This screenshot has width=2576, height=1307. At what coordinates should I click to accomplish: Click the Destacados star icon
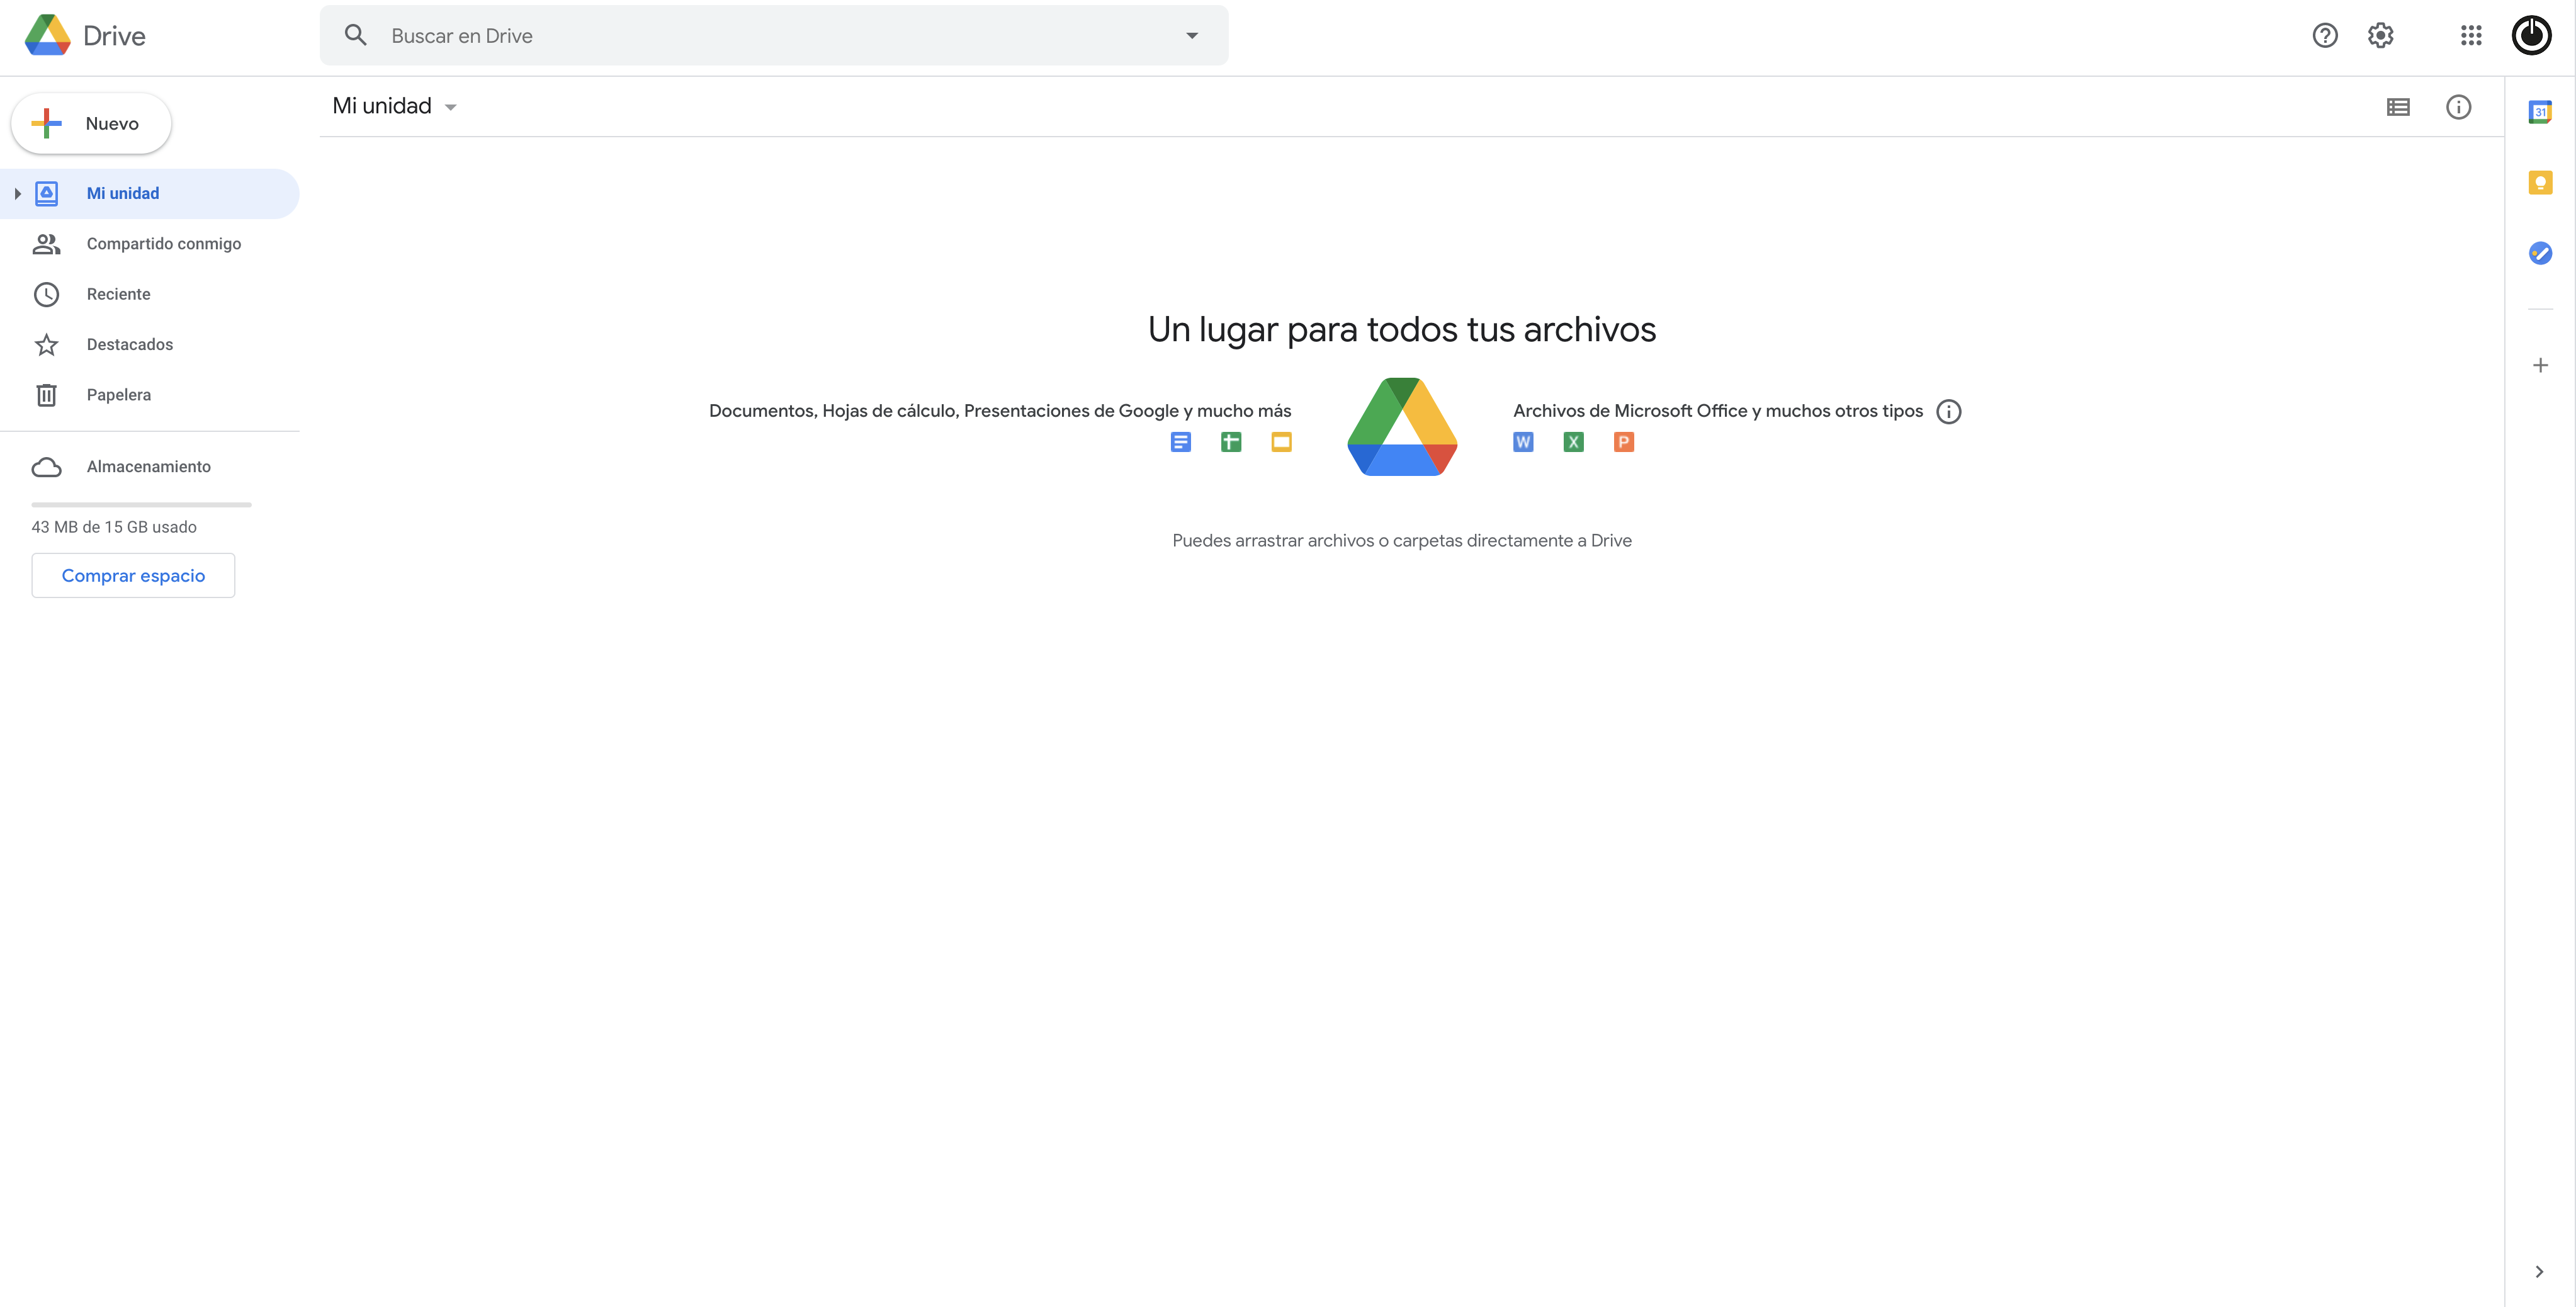pyautogui.click(x=46, y=345)
